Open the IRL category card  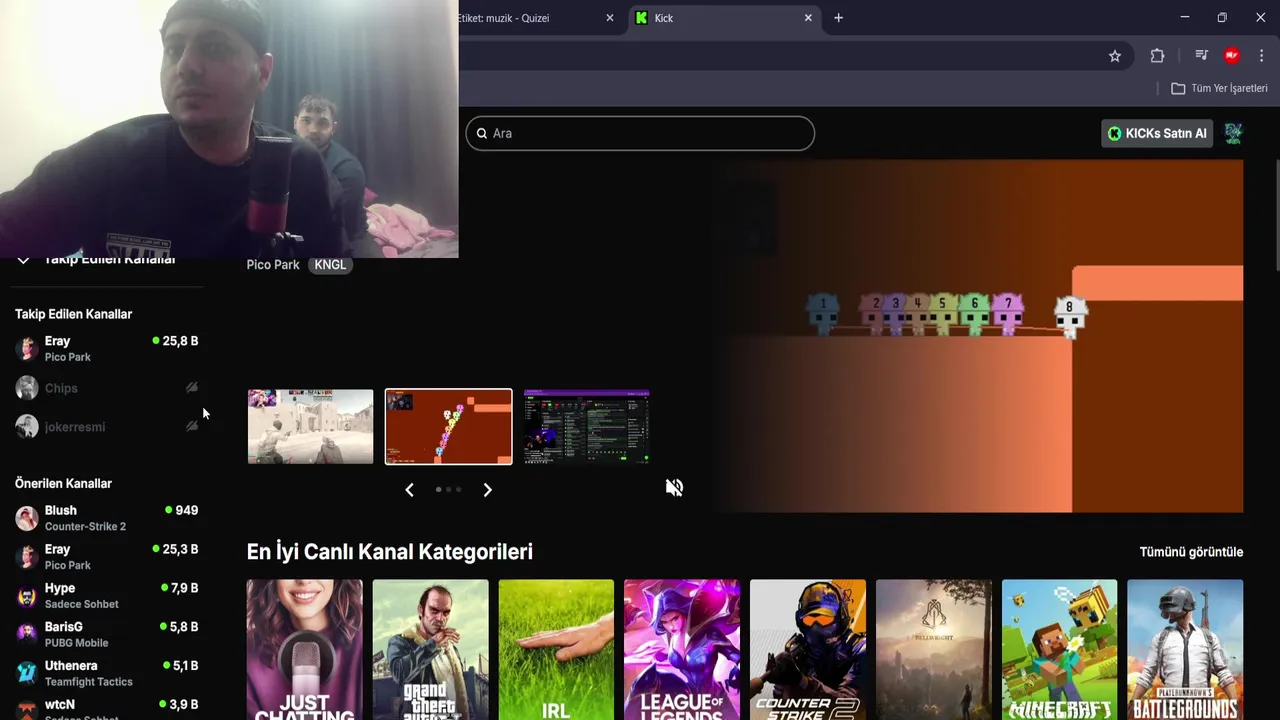(556, 650)
